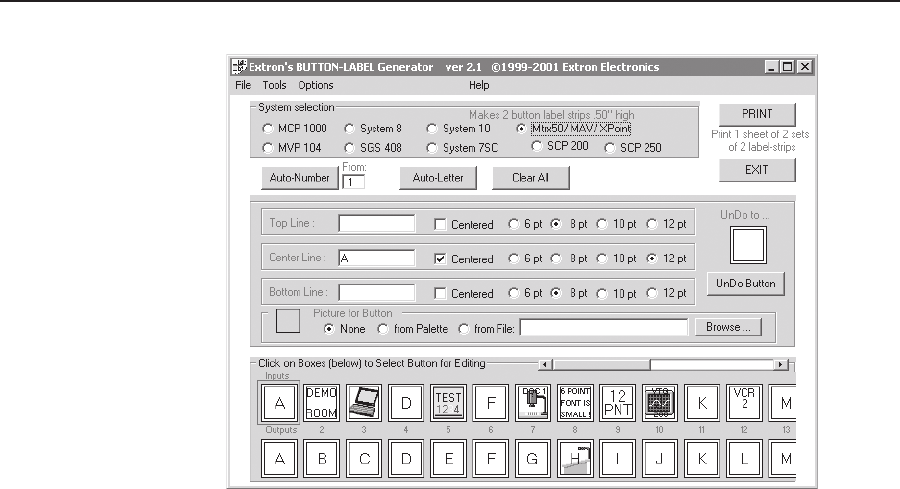Select the document camera input button 7

(533, 403)
